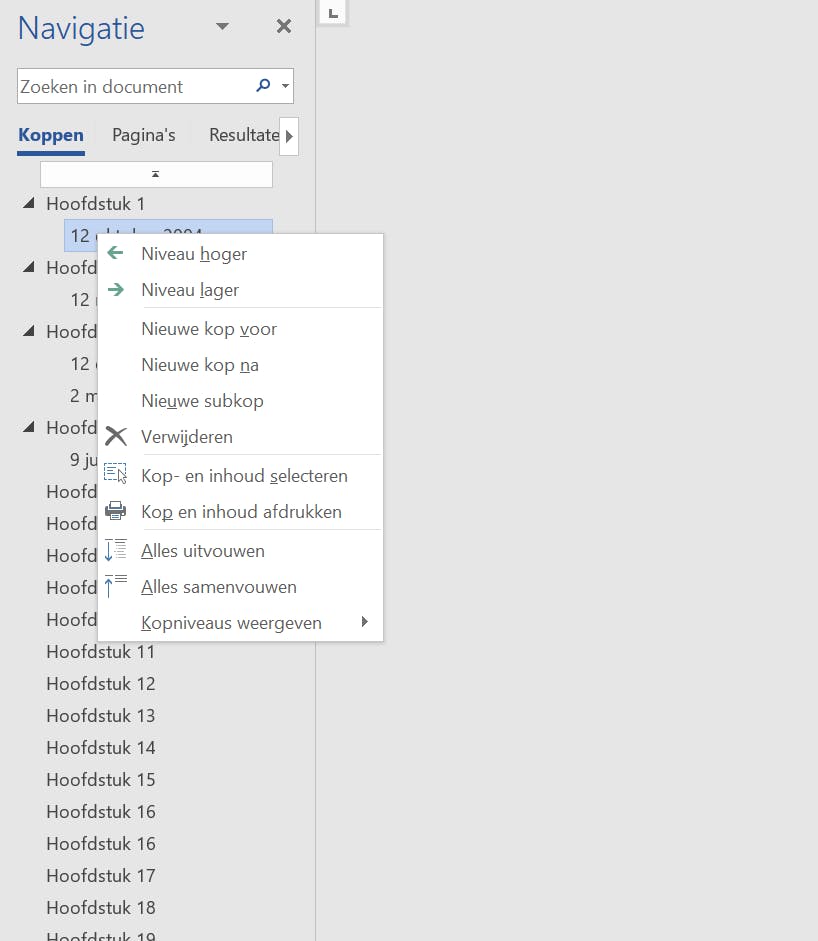The height and width of the screenshot is (941, 818).
Task: Click the green right arrow icon for Niveau lager
Action: pos(115,289)
